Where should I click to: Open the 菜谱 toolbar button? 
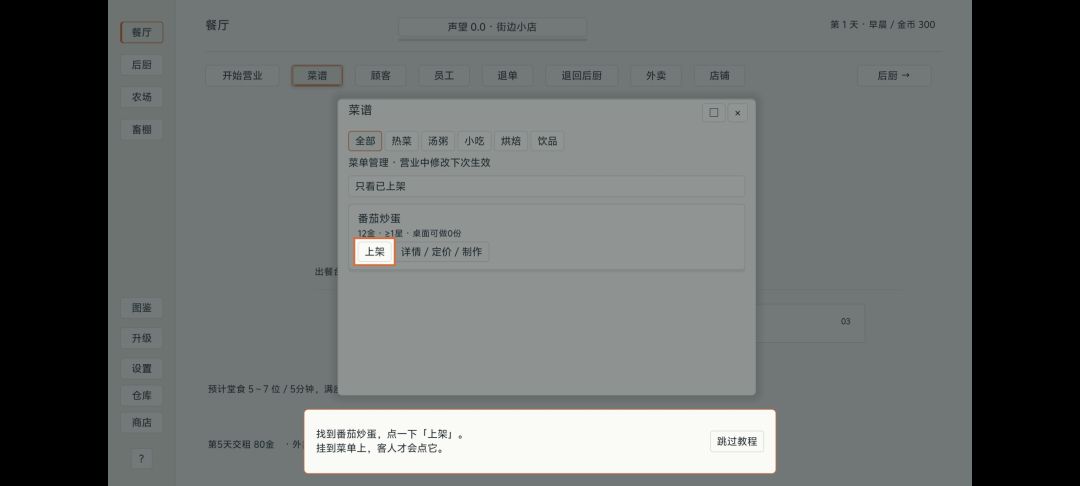point(318,76)
